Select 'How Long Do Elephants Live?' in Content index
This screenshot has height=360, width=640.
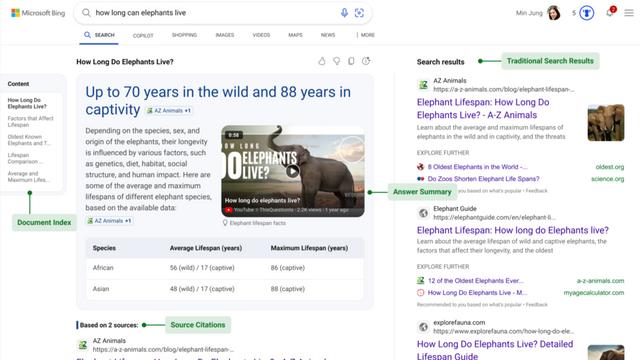point(27,103)
